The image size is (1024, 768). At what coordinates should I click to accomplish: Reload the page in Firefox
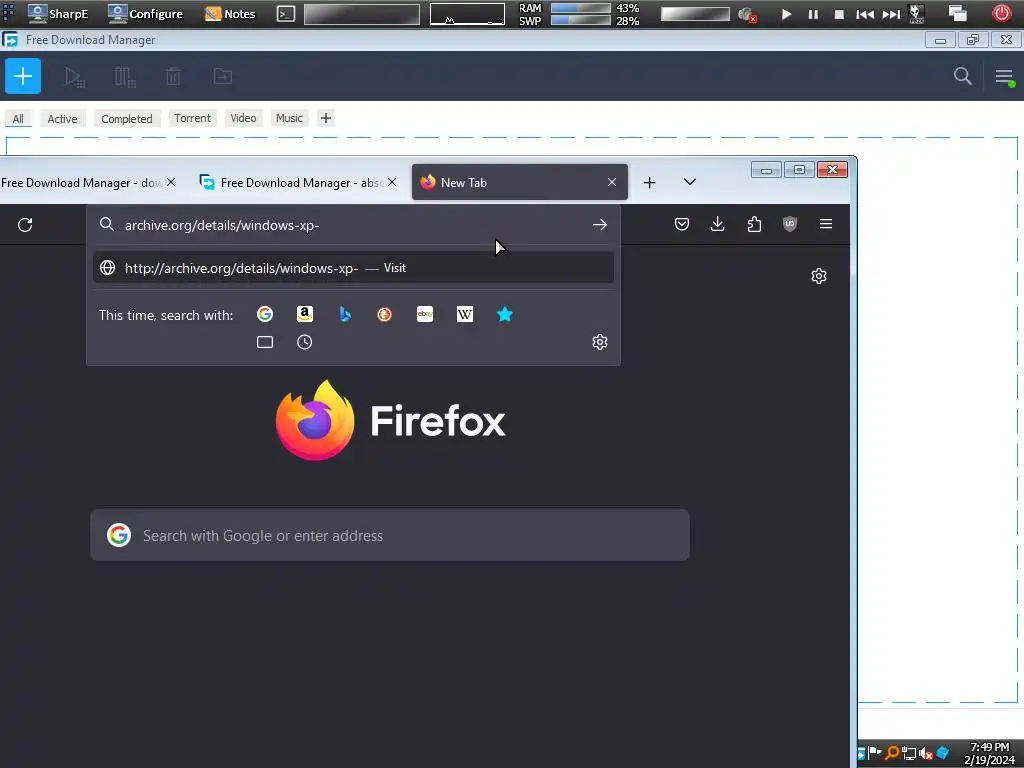point(25,225)
